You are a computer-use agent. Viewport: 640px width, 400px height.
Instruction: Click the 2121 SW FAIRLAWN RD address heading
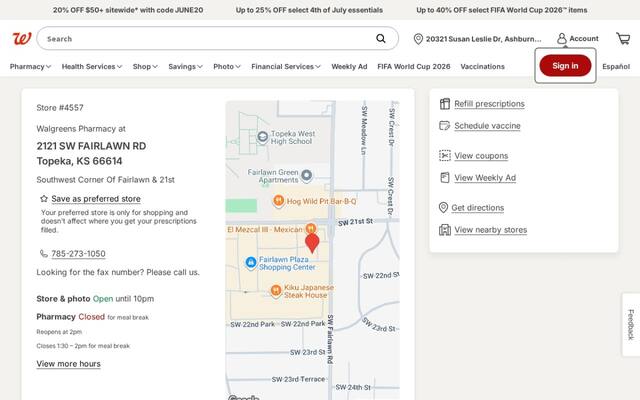coord(91,146)
